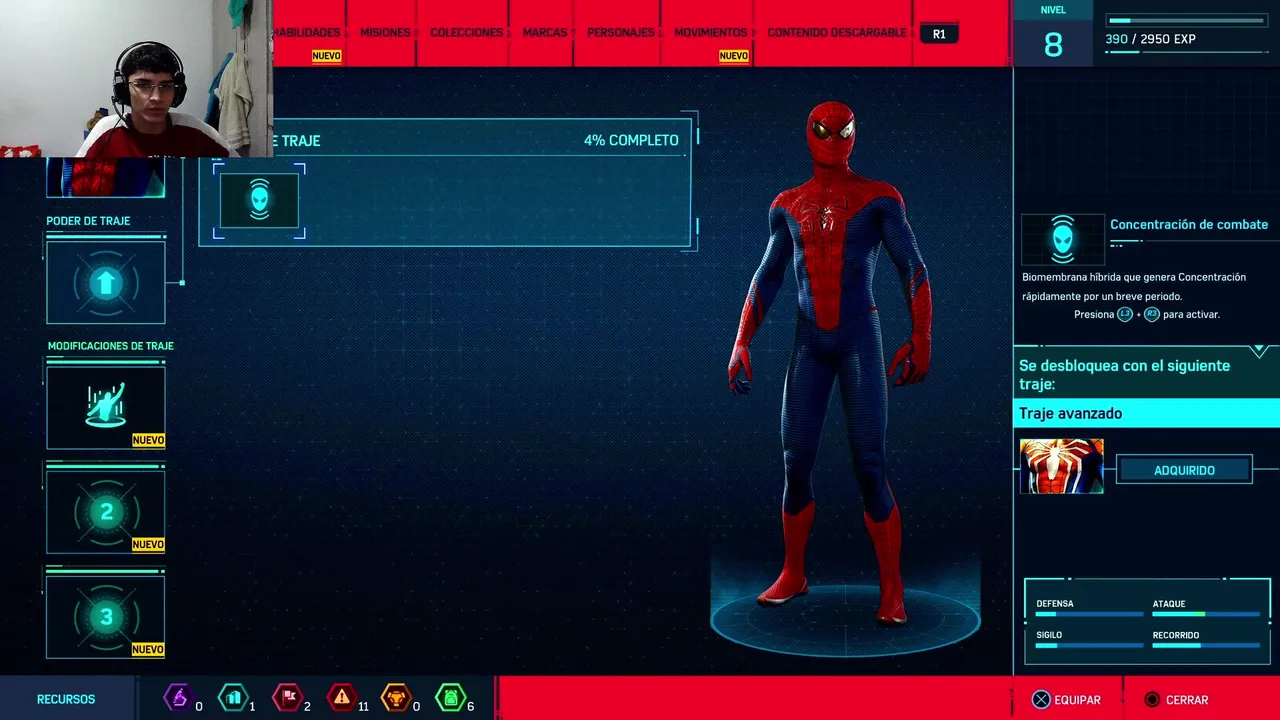Viewport: 1280px width, 720px height.
Task: Click the webcam overlay of the streamer
Action: 136,79
